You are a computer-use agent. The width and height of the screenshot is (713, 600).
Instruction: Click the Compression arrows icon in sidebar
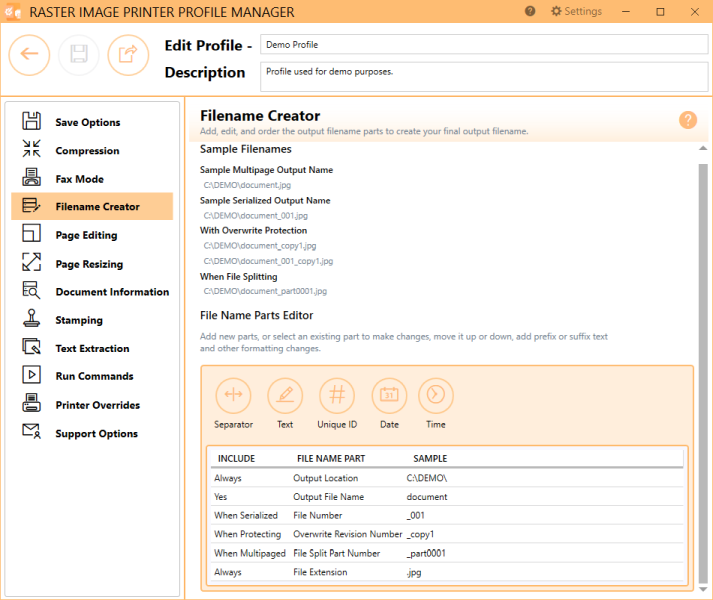(31, 149)
